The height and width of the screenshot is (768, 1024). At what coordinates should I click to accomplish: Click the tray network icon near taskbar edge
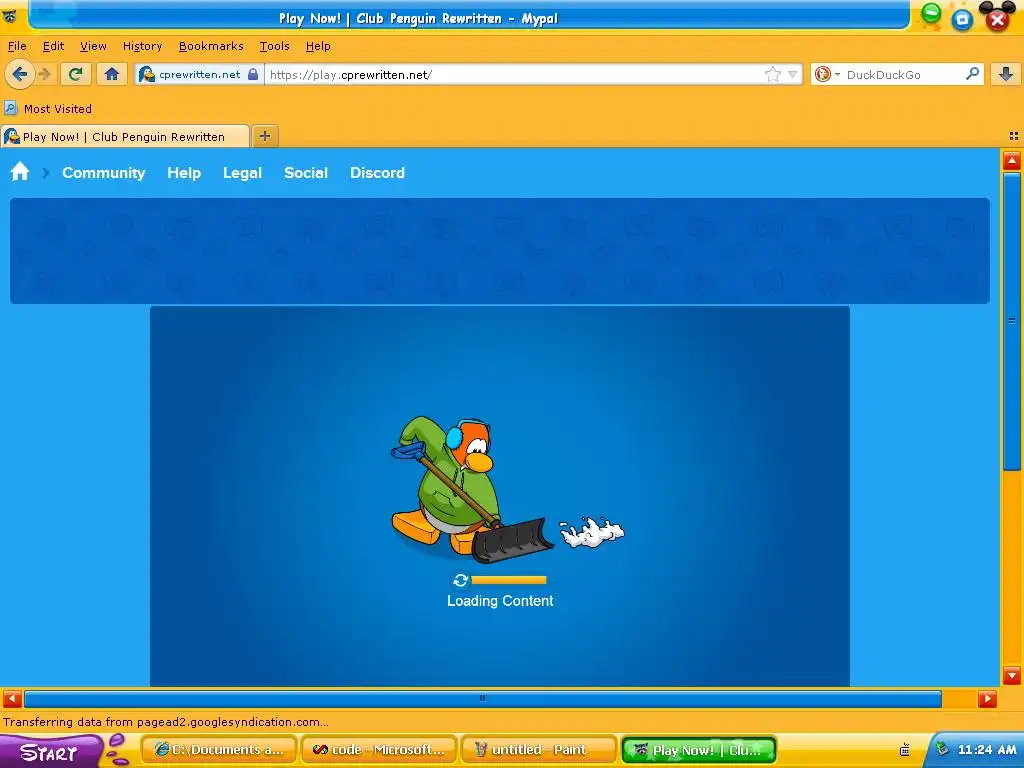pos(942,750)
